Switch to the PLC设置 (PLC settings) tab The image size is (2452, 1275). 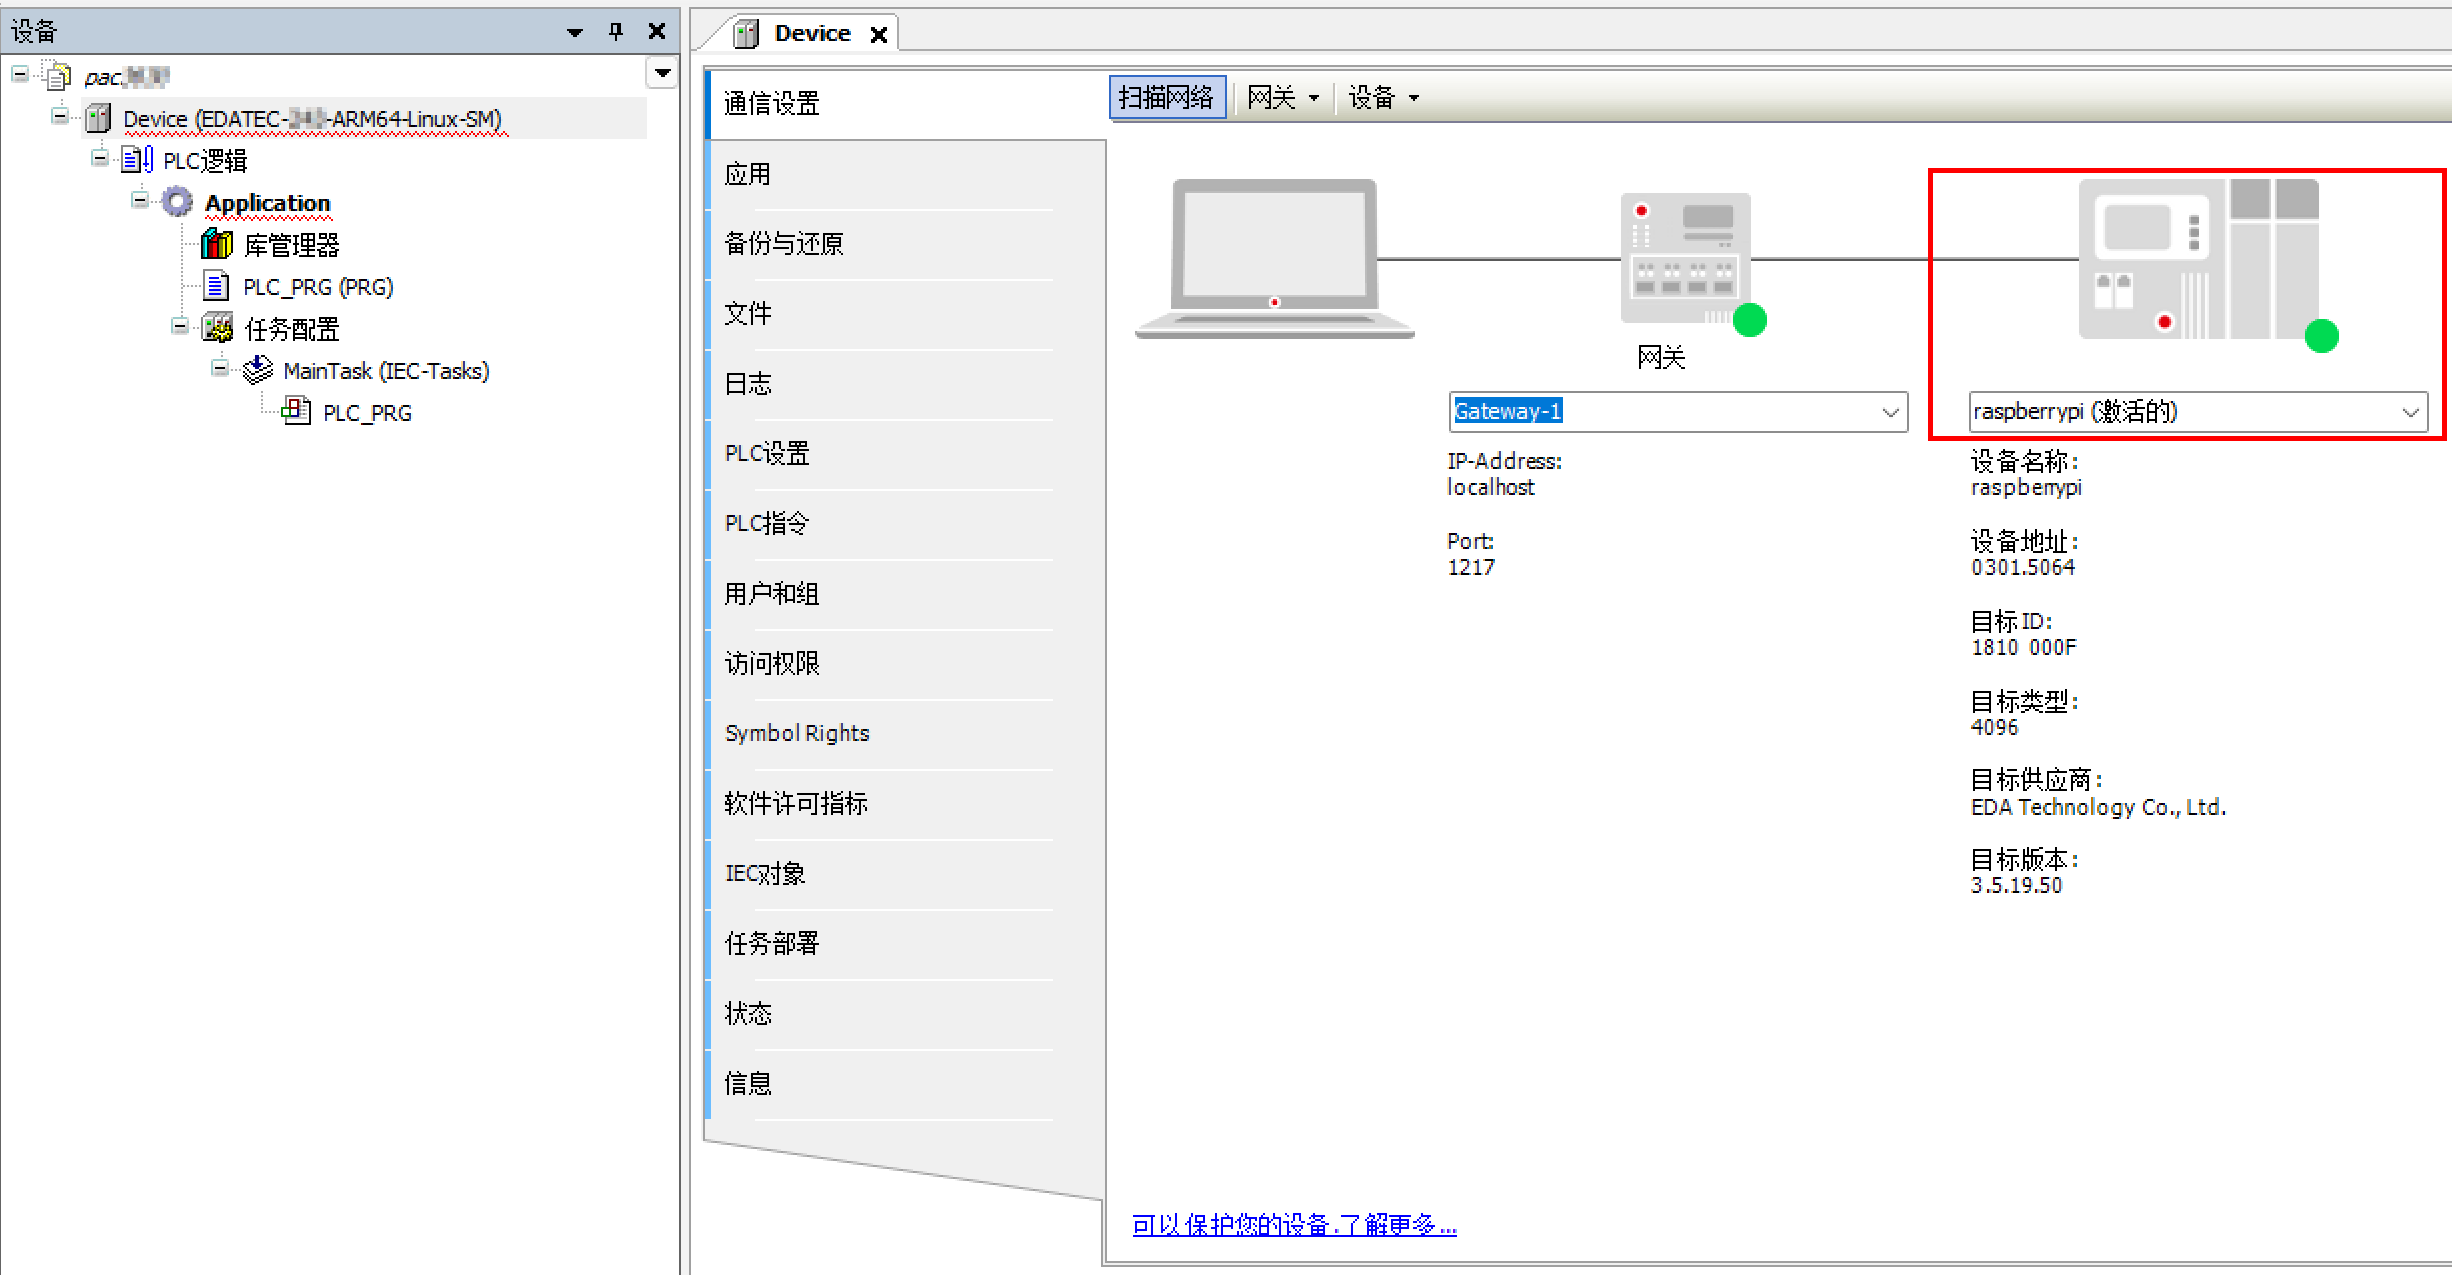[767, 453]
